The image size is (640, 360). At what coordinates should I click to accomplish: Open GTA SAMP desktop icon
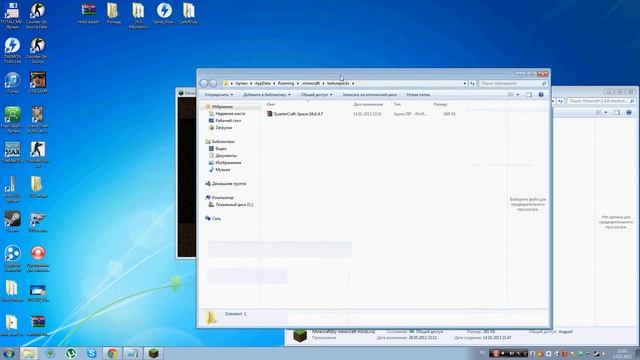(38, 83)
